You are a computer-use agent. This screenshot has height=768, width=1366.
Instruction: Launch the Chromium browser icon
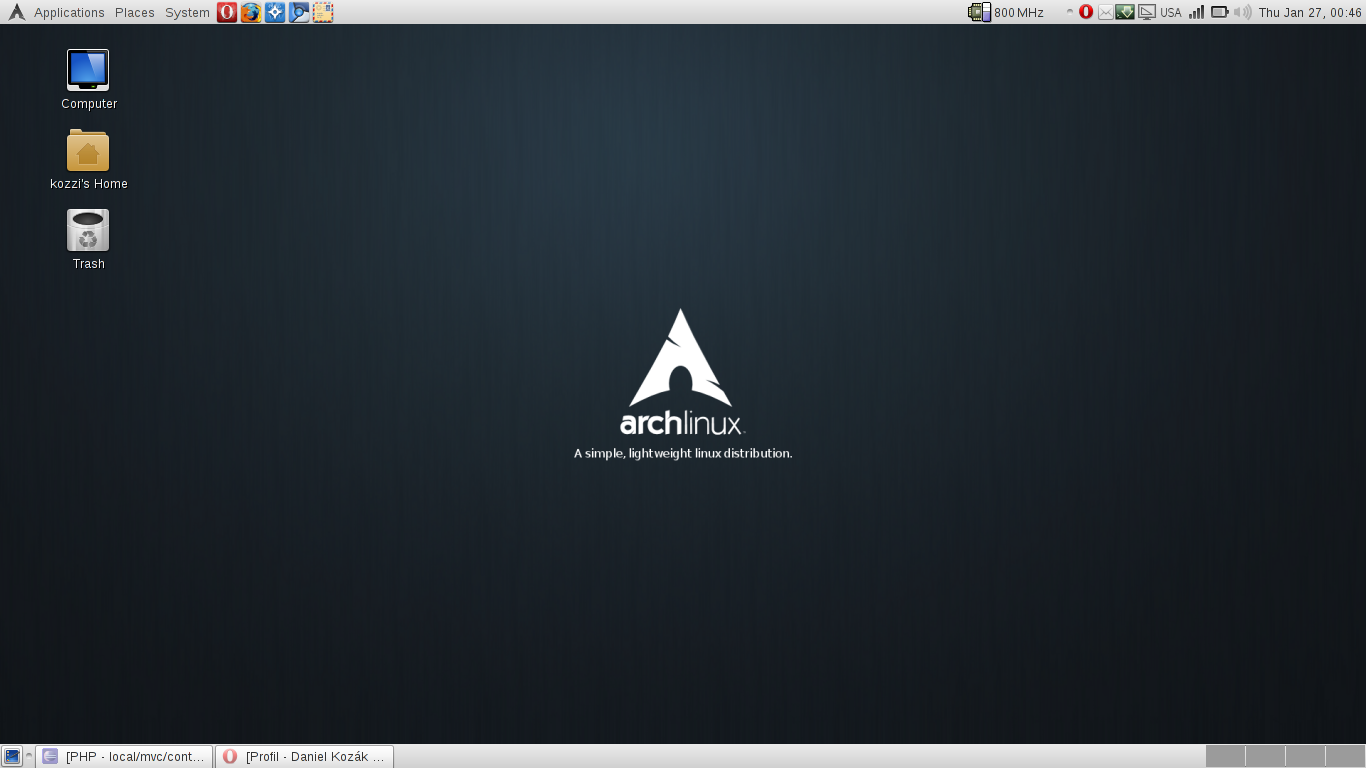coord(299,12)
